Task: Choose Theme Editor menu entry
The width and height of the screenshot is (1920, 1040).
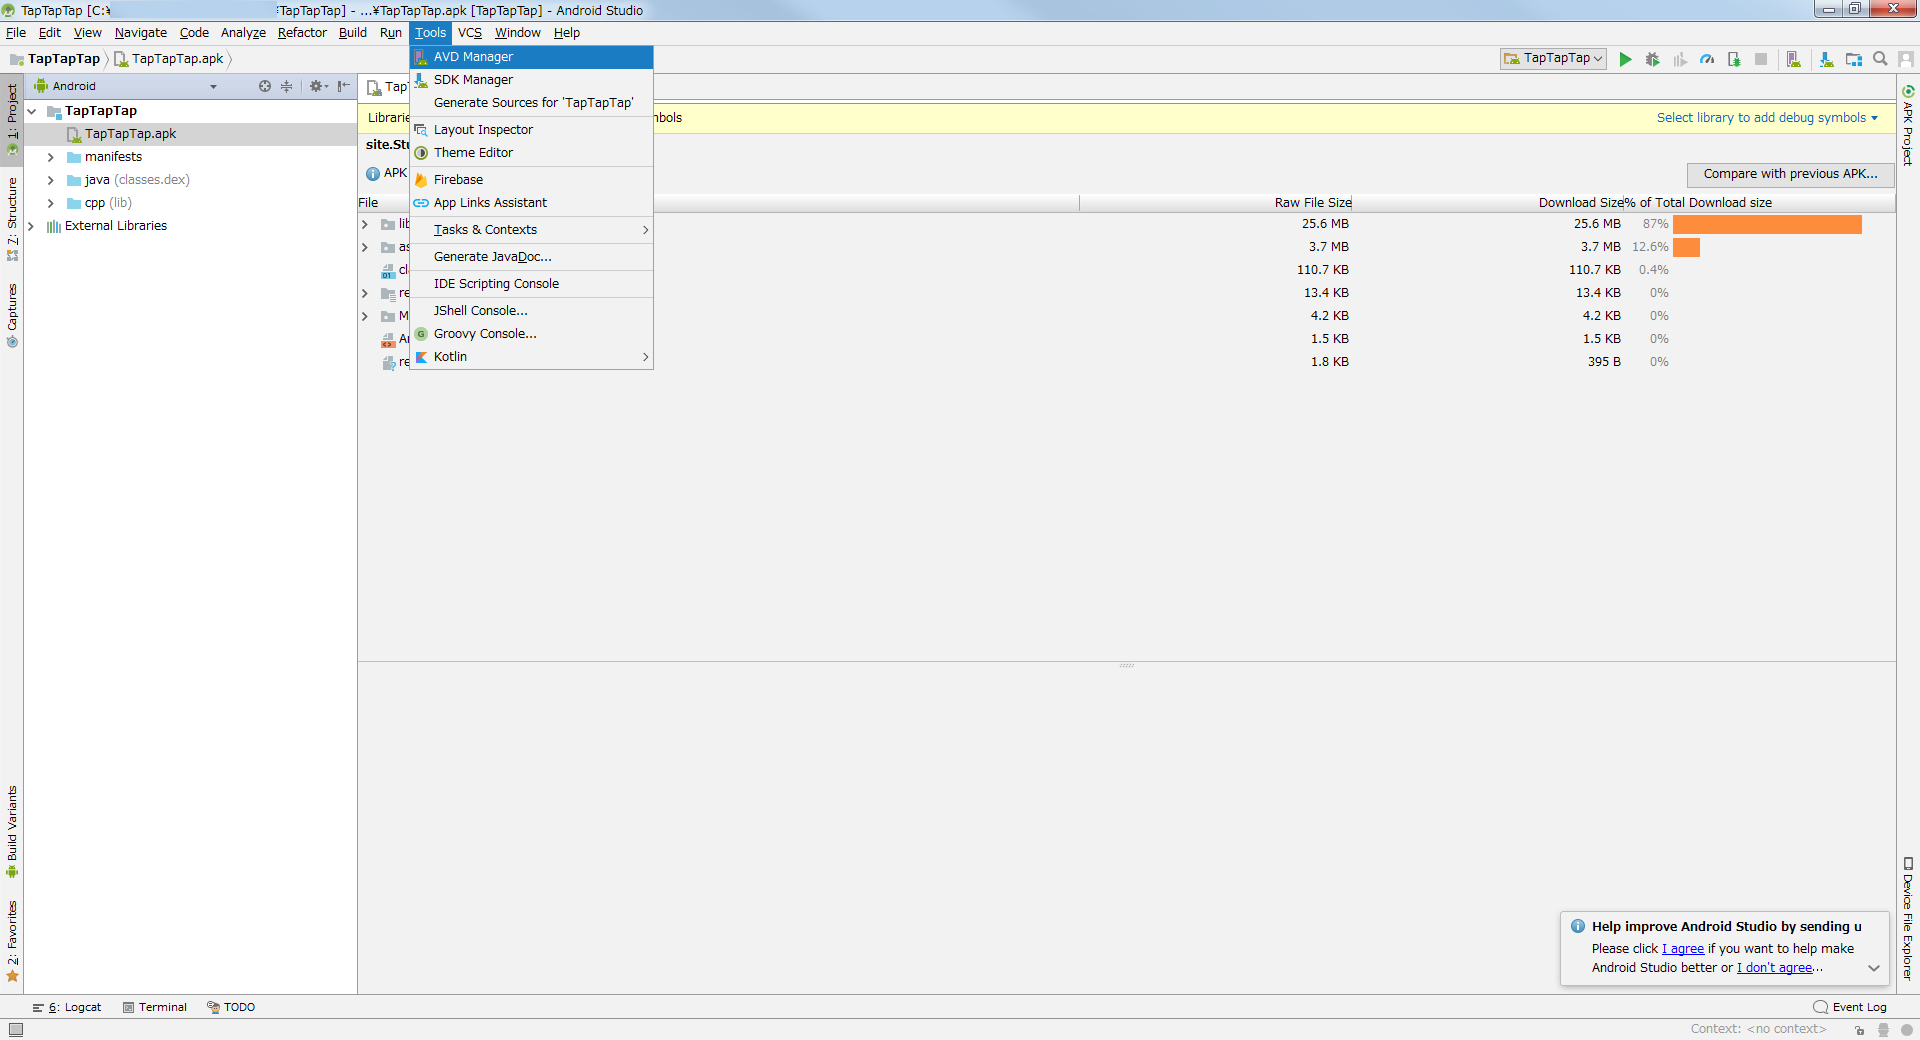Action: coord(531,153)
